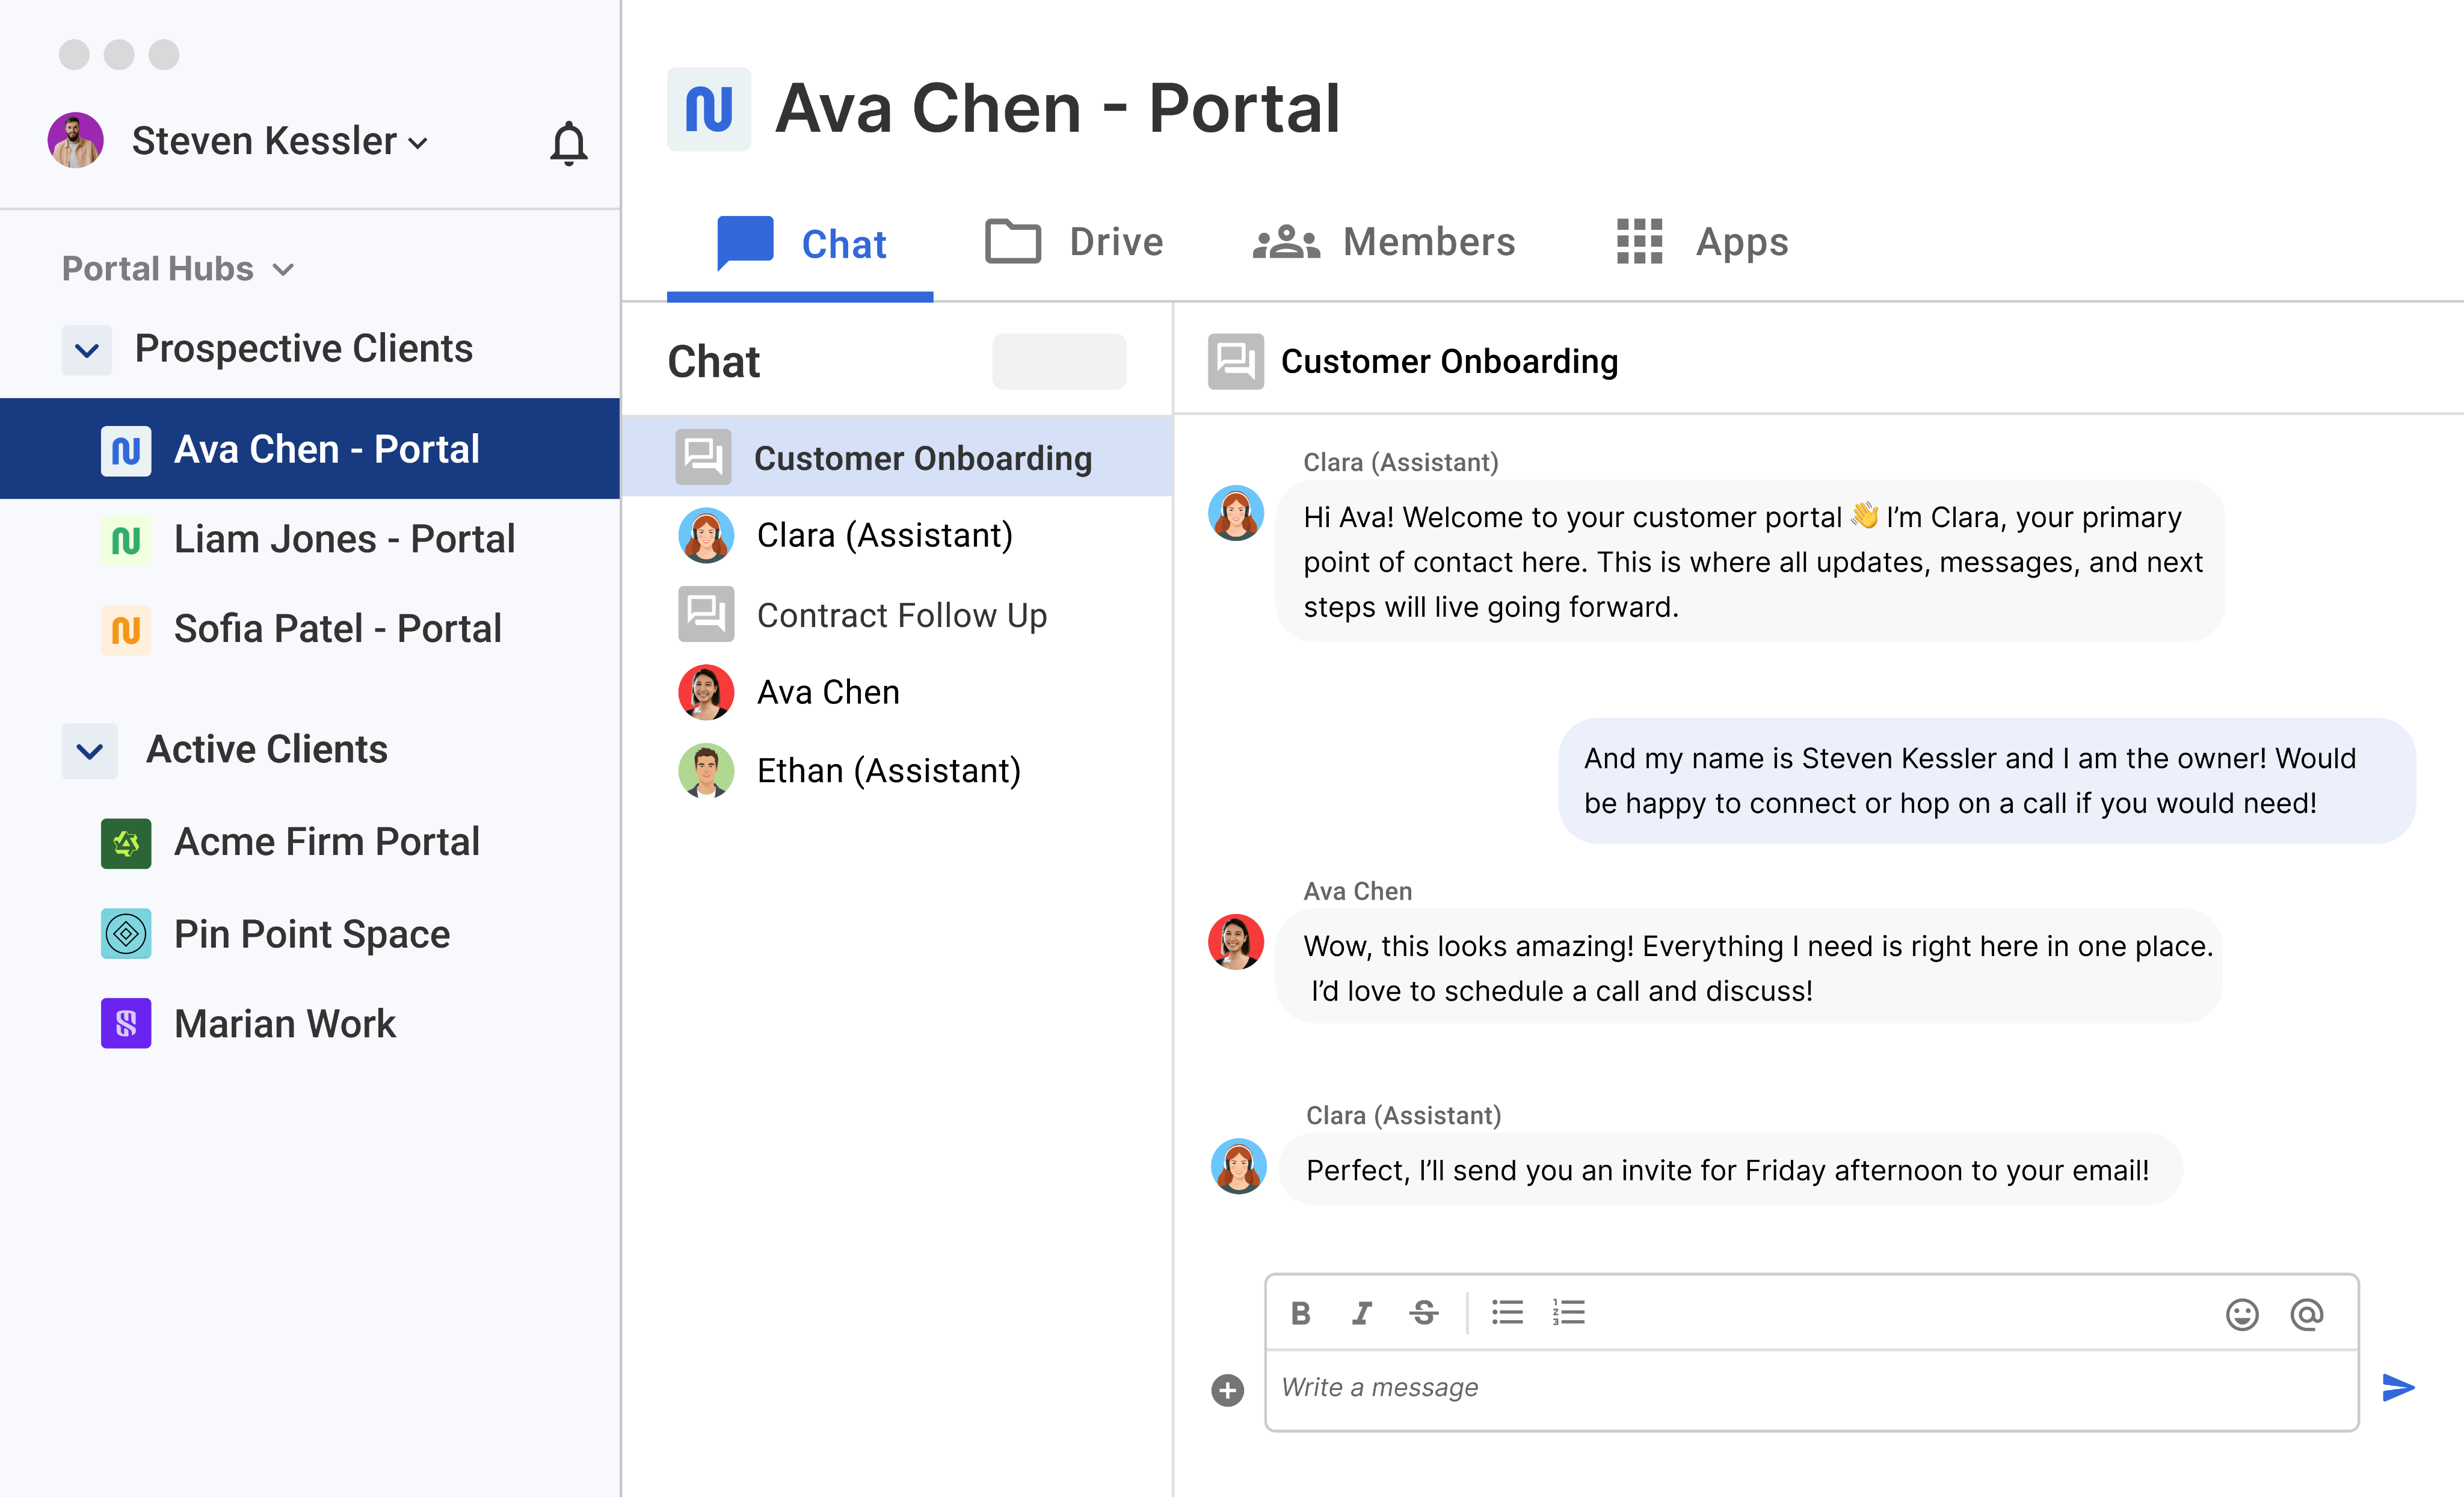Open the Contract Follow Up chat
Viewport: 2464px width, 1497px height.
[901, 615]
